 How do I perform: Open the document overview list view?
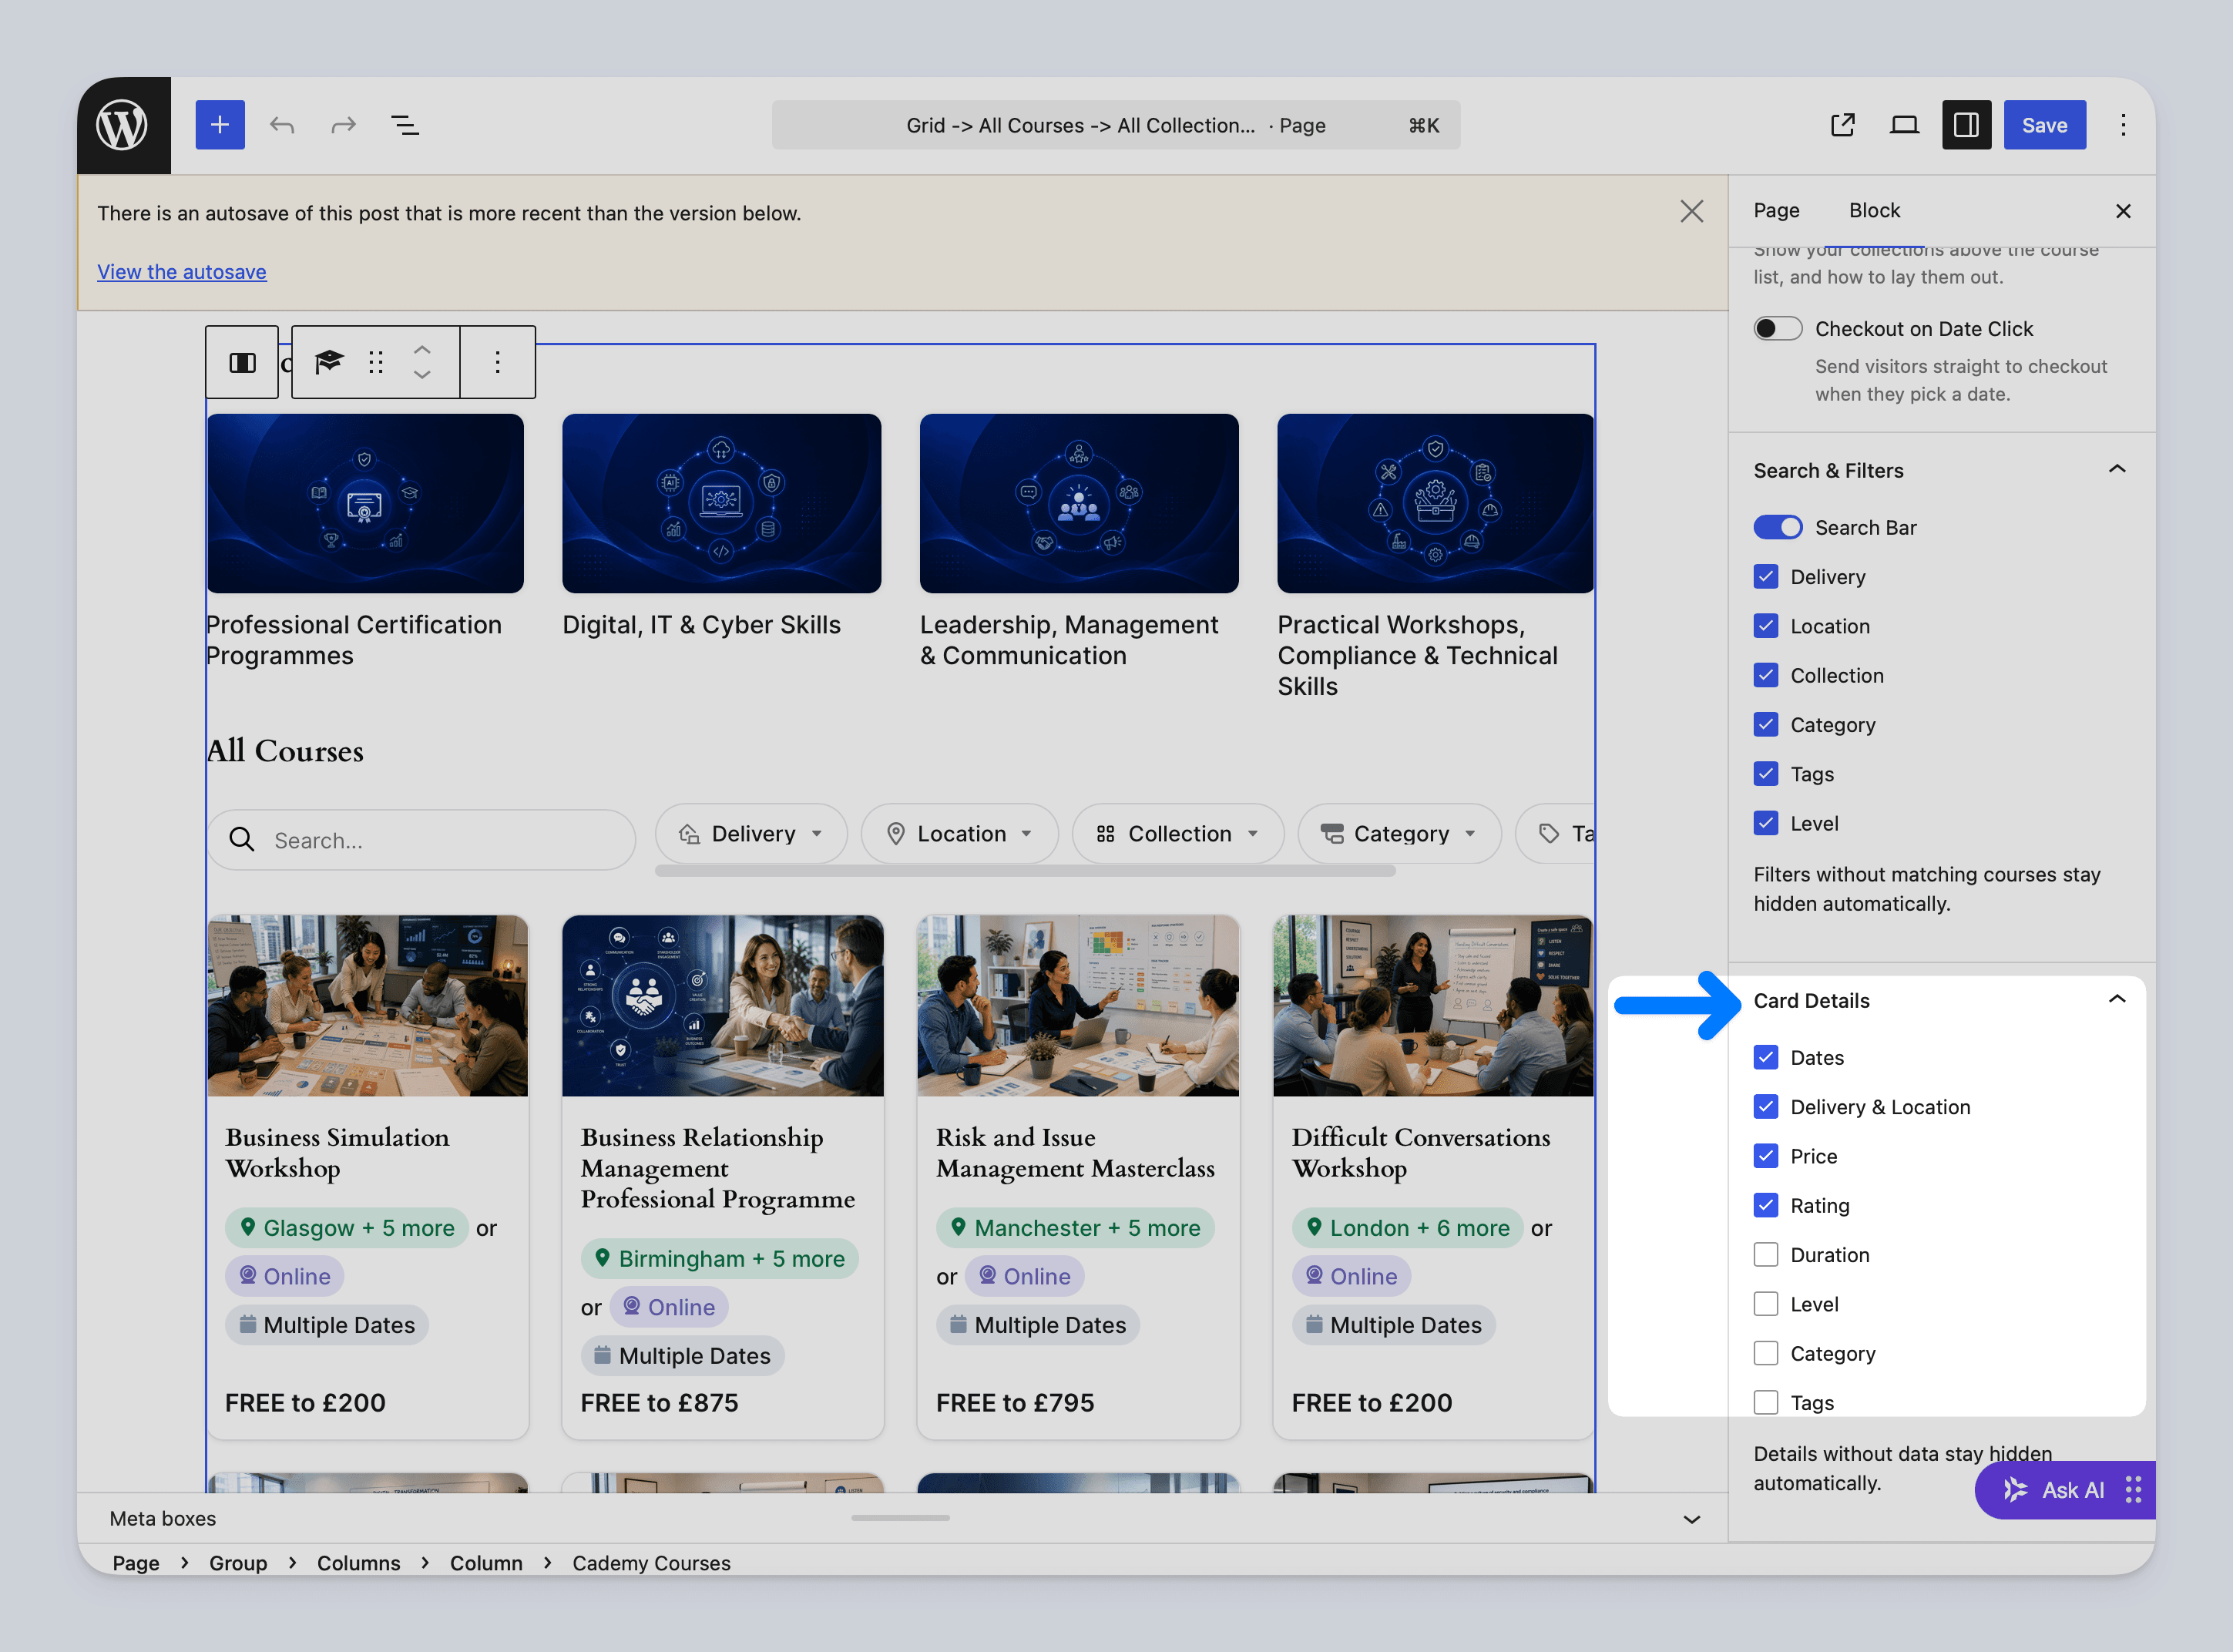coord(405,125)
